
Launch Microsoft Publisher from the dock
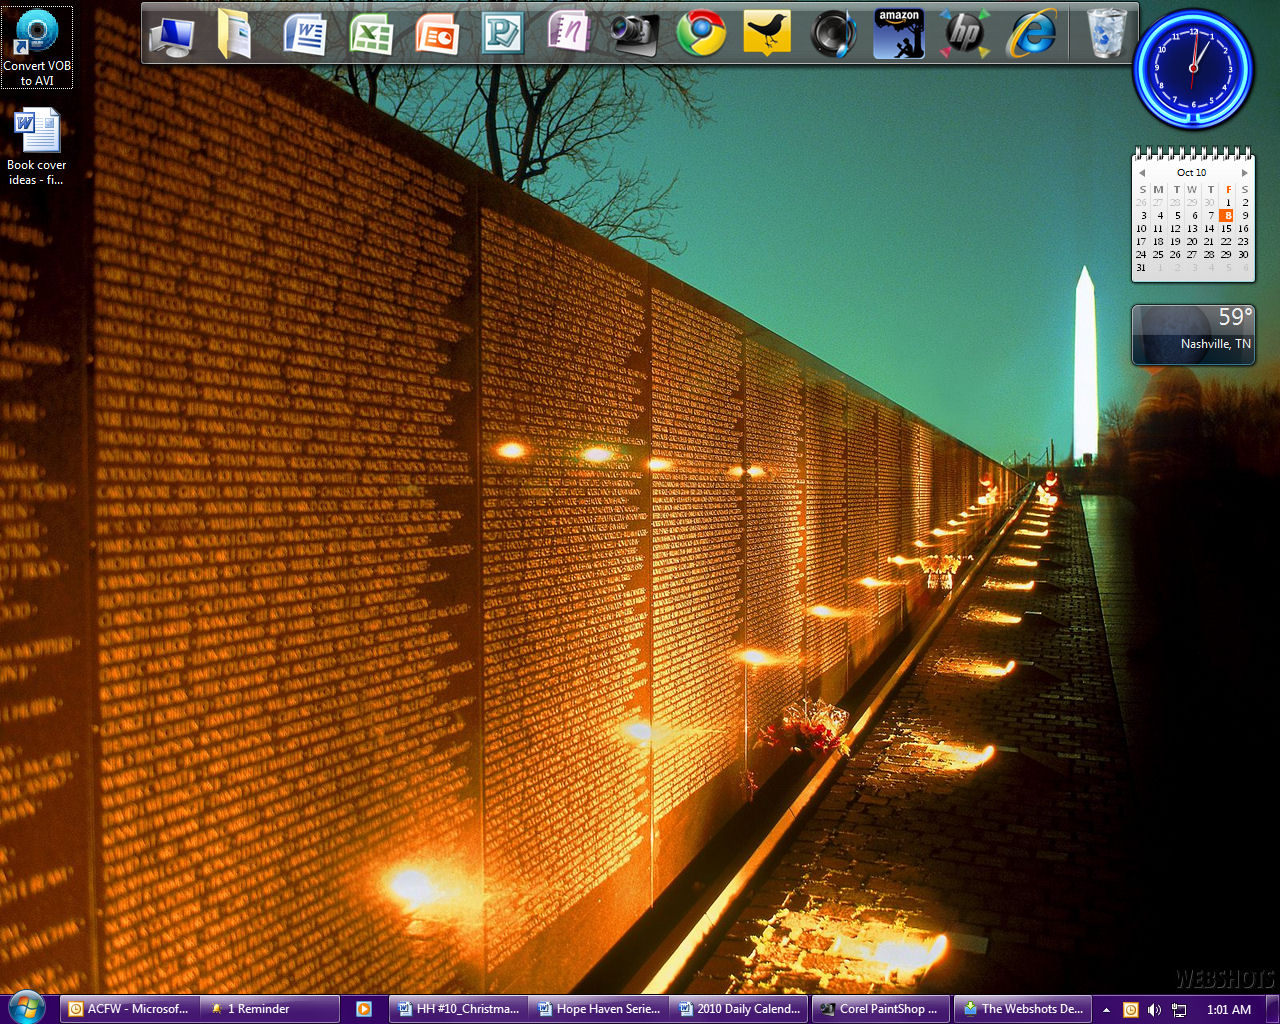[502, 35]
